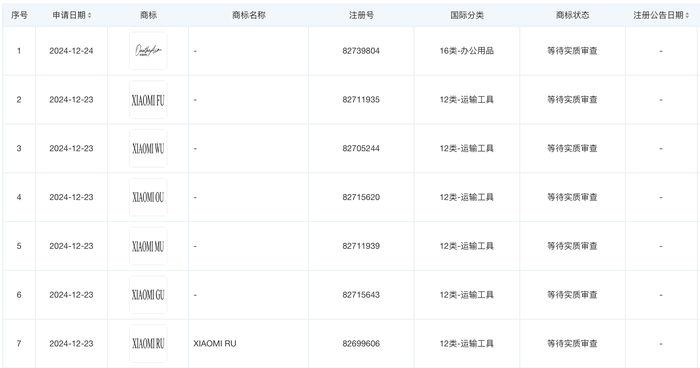Click registration number 82739804
Viewport: 700px width, 368px height.
[361, 51]
